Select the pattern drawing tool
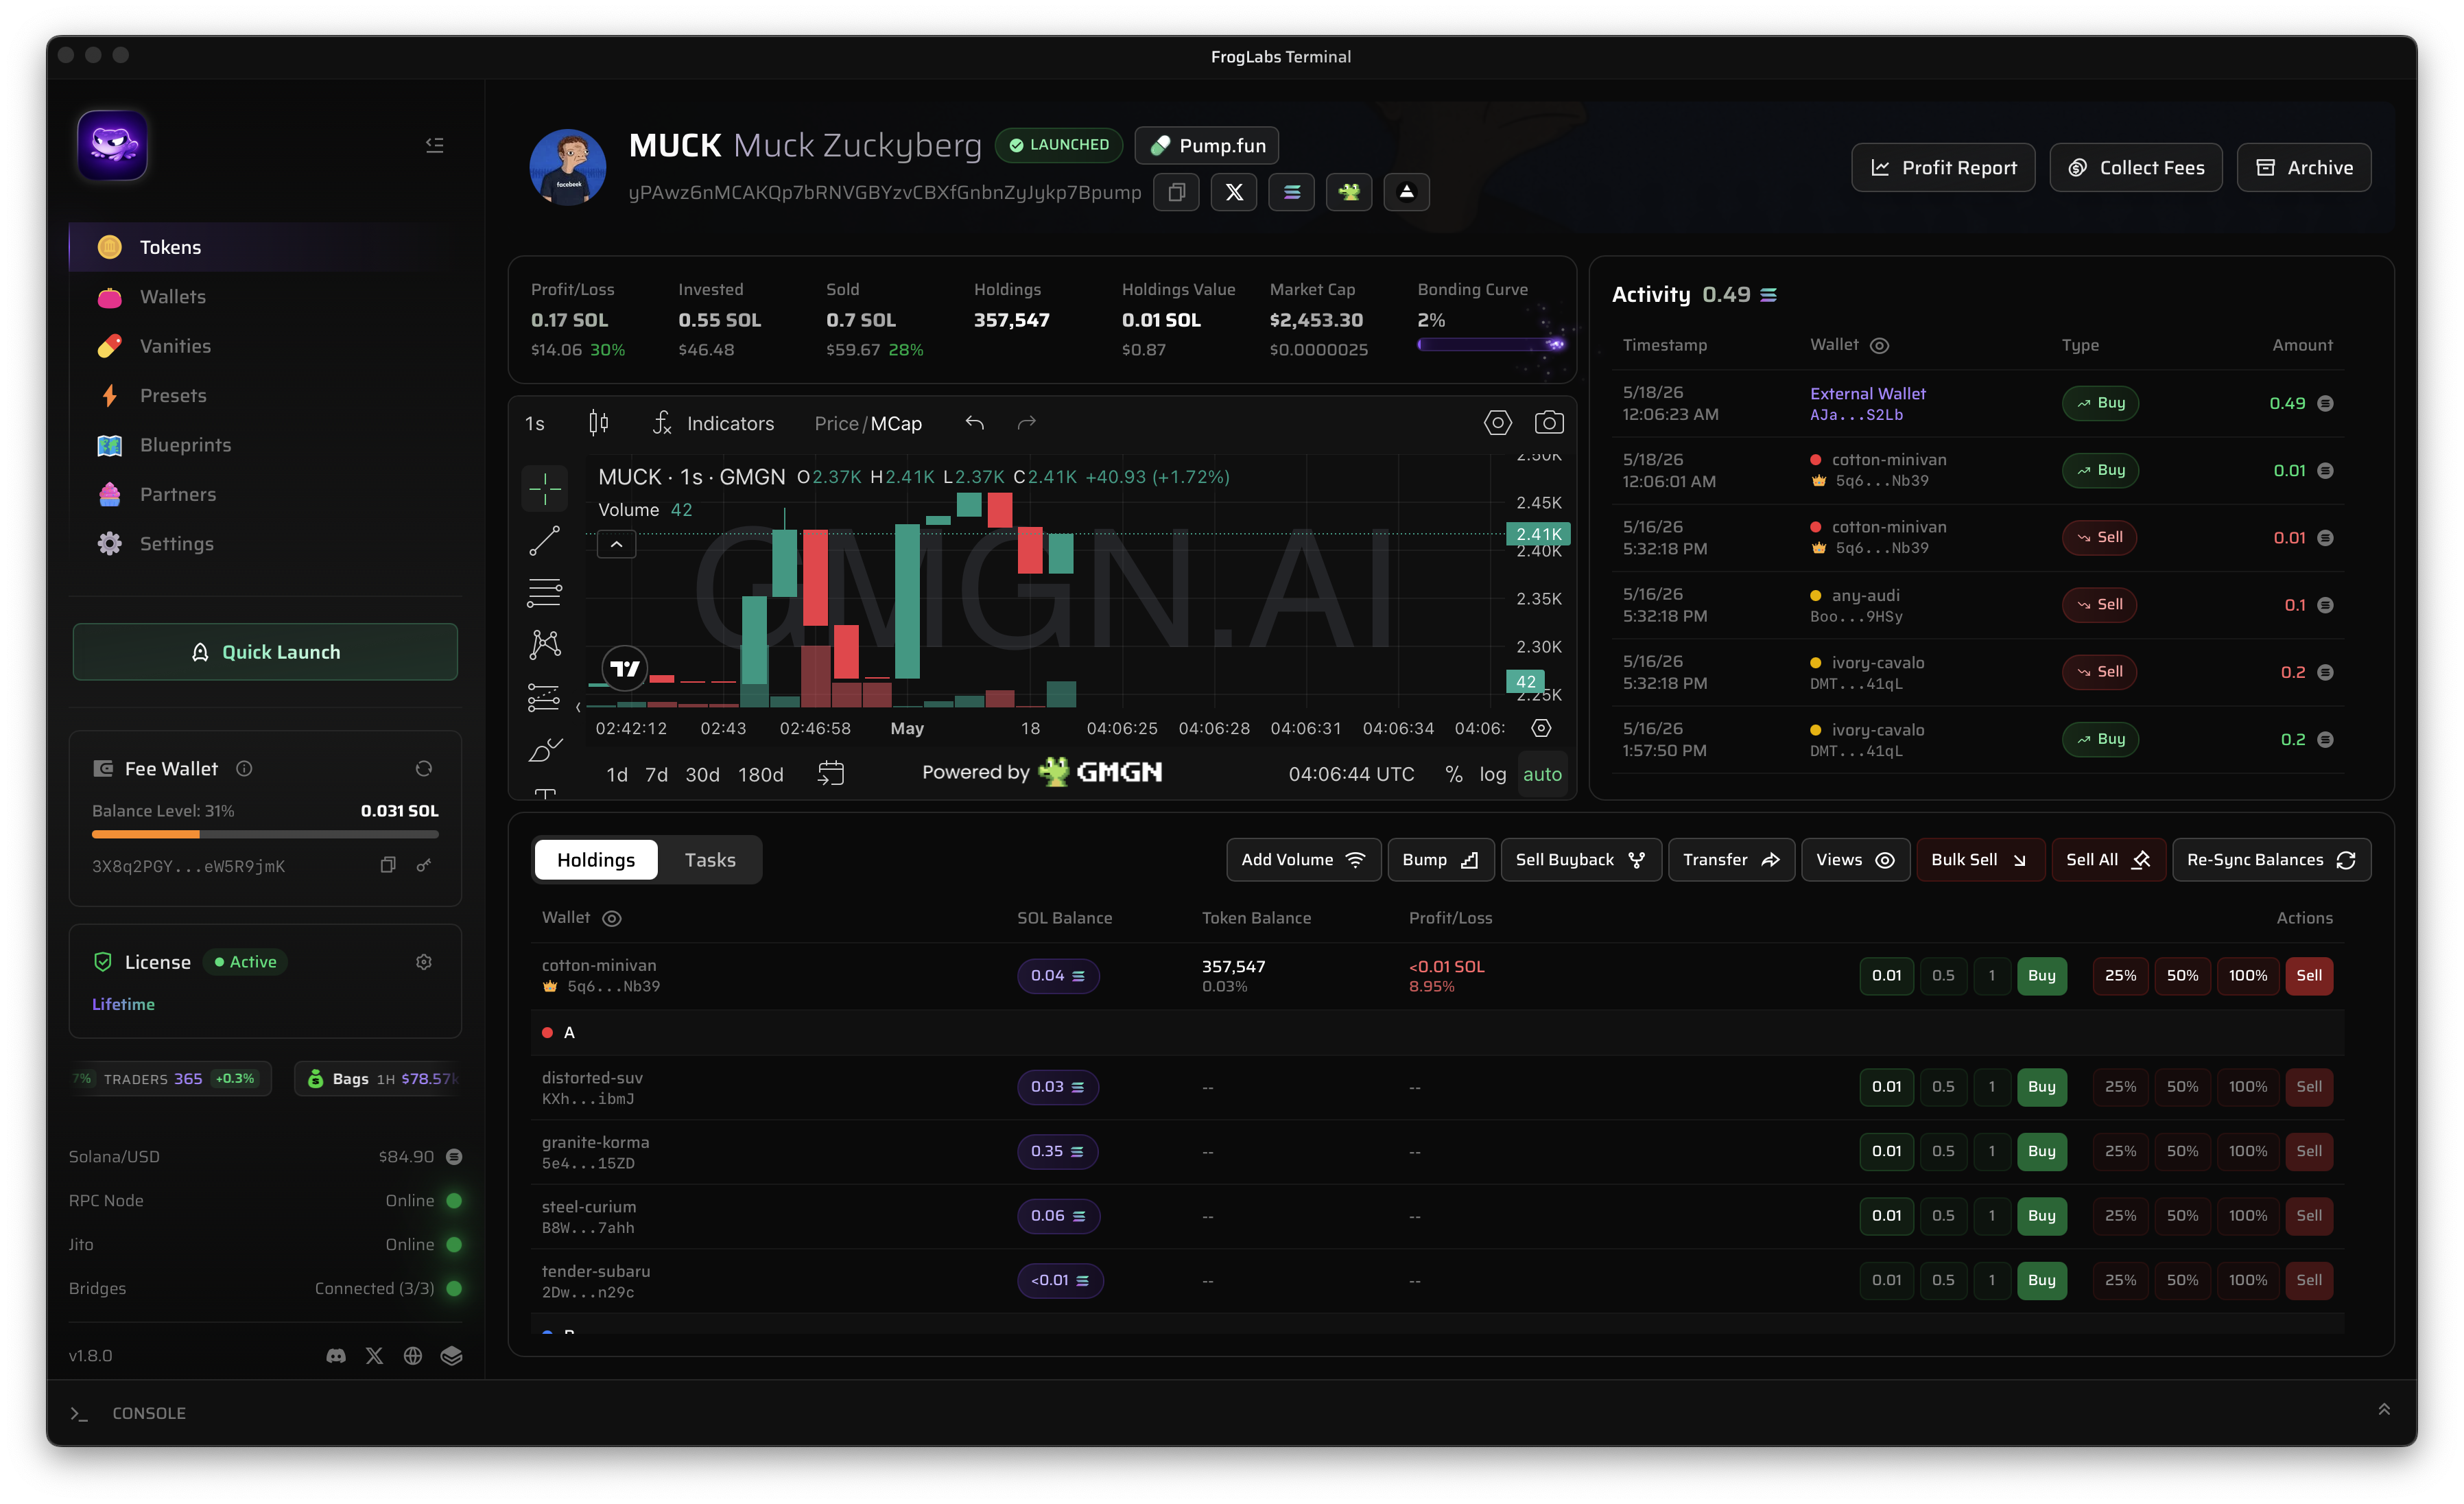Viewport: 2464px width, 1504px height. (545, 644)
